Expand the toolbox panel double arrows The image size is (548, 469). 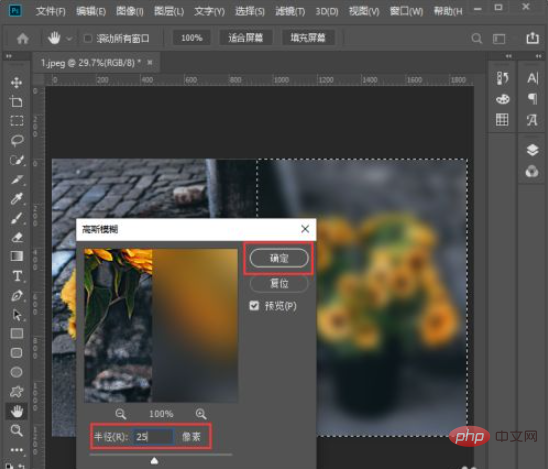[x=9, y=56]
